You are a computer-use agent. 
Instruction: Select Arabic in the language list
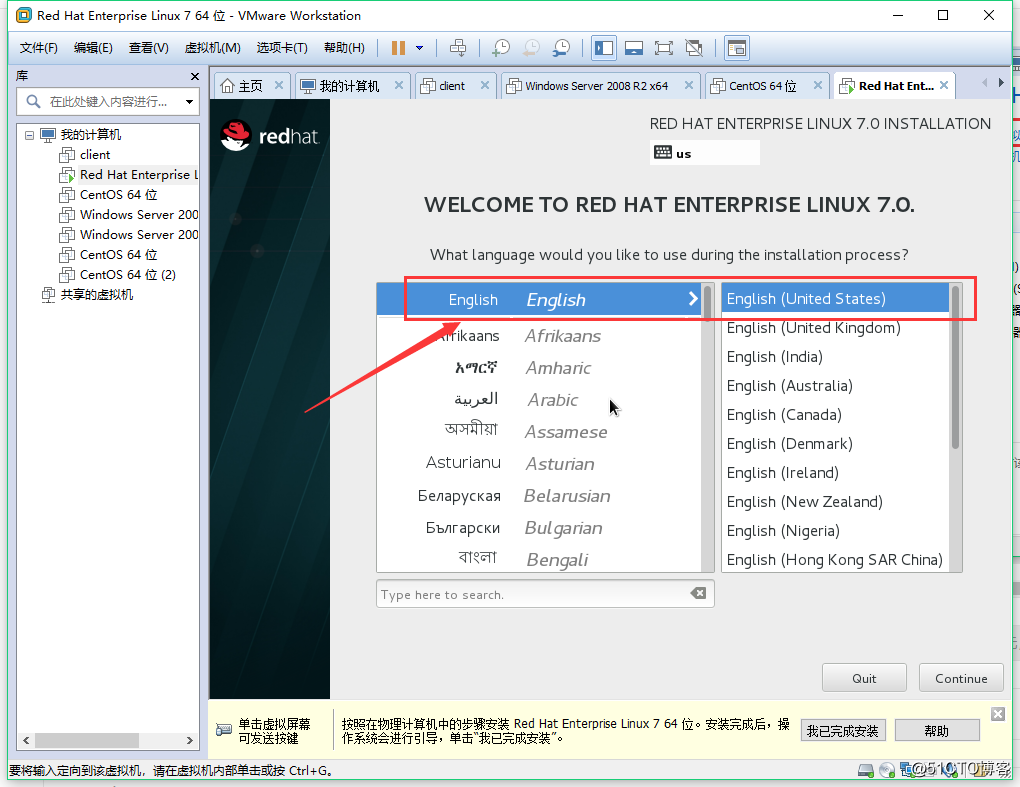pyautogui.click(x=539, y=399)
